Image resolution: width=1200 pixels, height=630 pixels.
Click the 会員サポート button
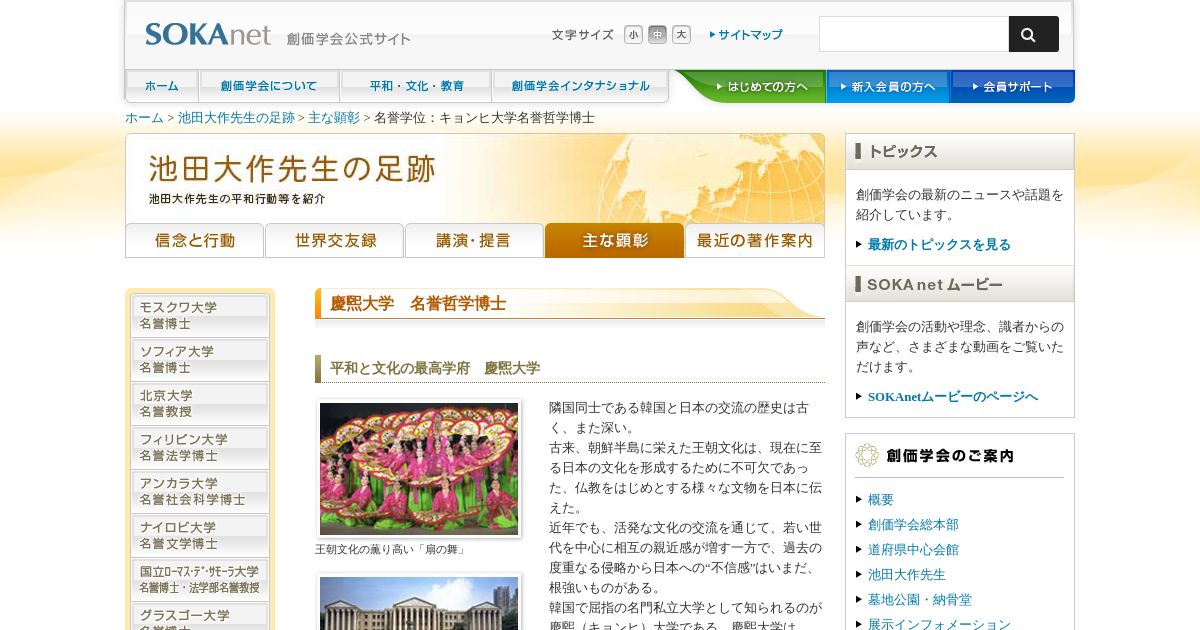[x=1012, y=87]
